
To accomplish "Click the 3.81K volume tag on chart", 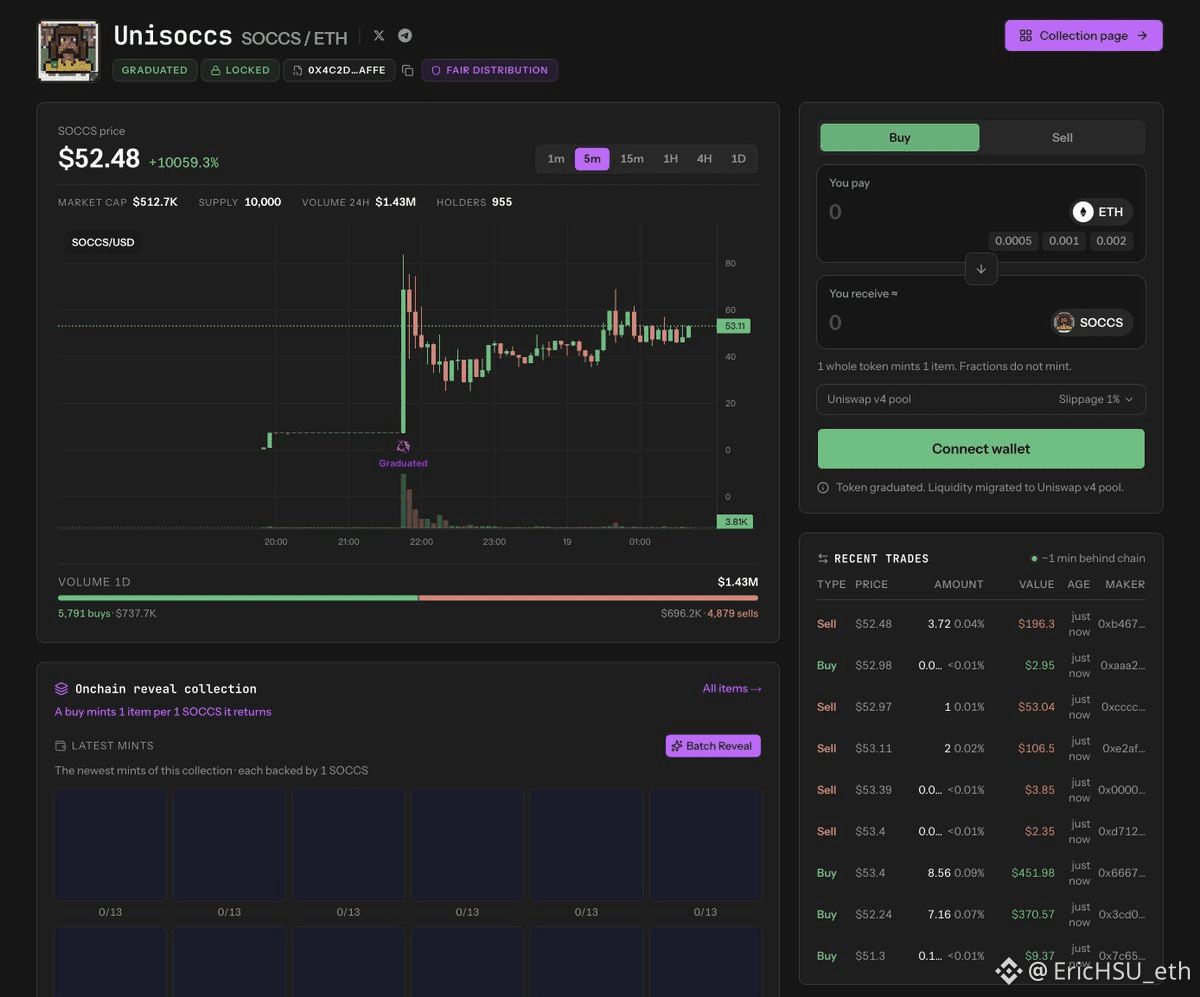I will [734, 522].
